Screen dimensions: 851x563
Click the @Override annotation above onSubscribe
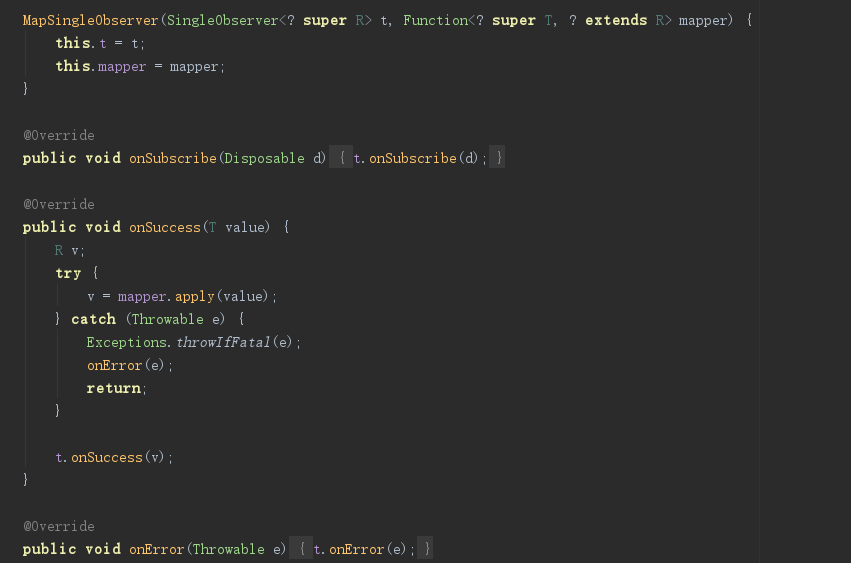click(x=59, y=135)
